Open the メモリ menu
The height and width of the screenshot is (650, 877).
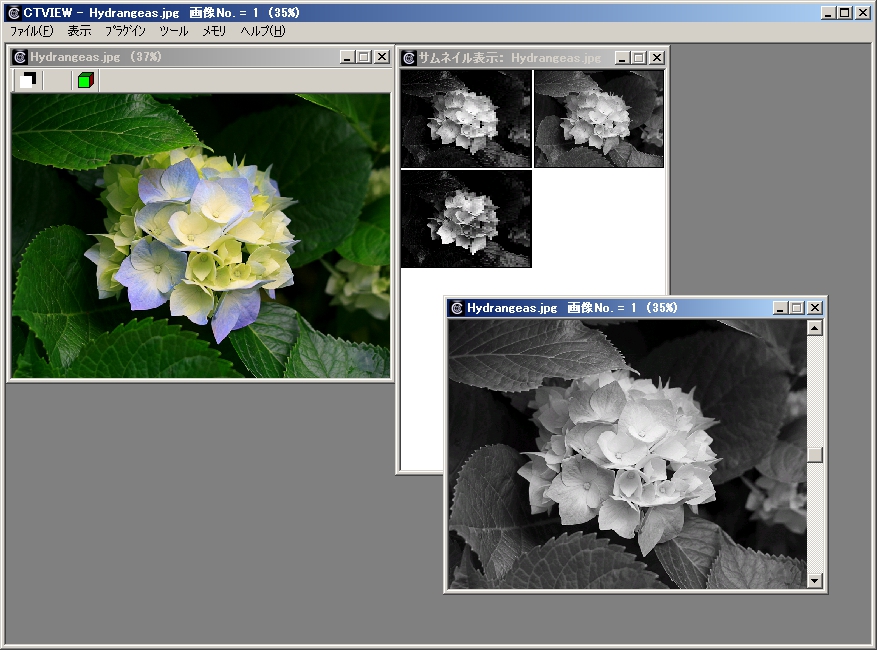tap(214, 31)
